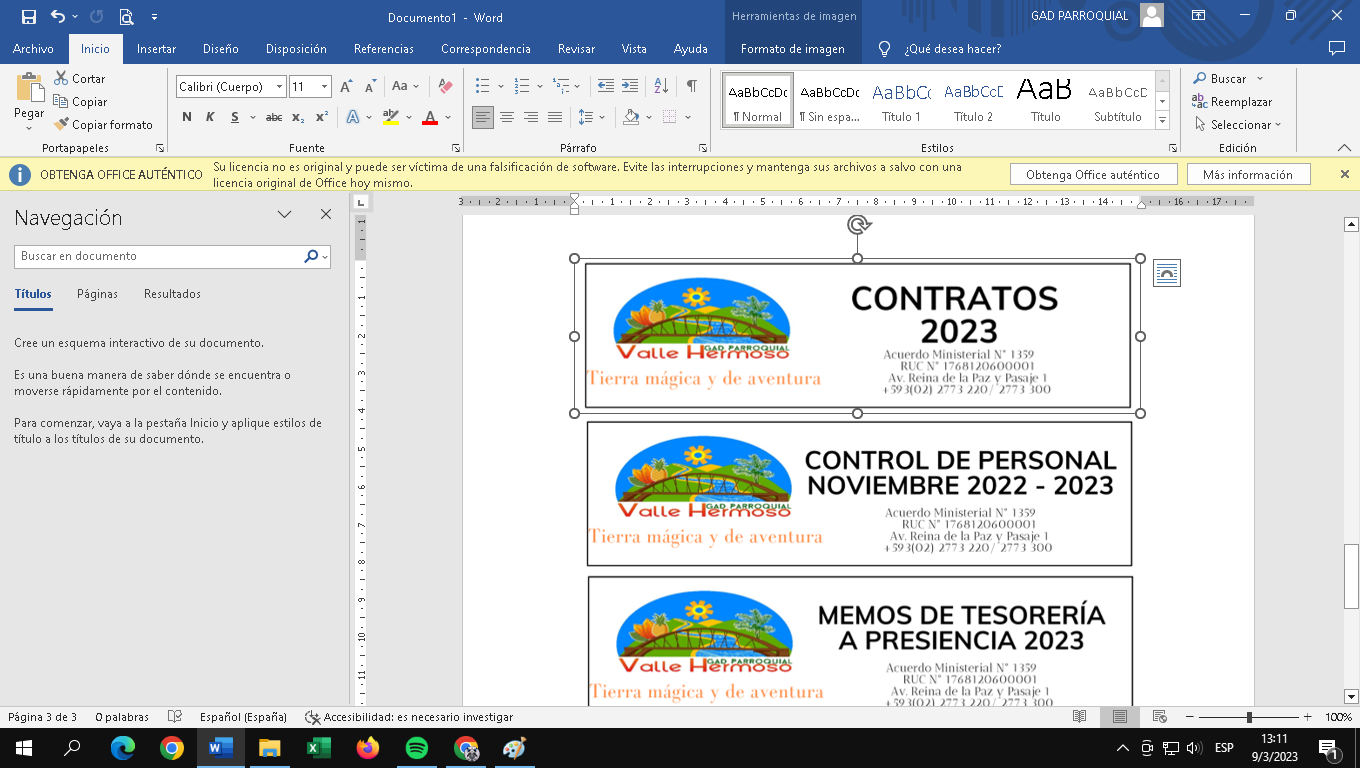This screenshot has height=768, width=1360.
Task: Click the Obtenga Office auténtico button
Action: [1092, 174]
